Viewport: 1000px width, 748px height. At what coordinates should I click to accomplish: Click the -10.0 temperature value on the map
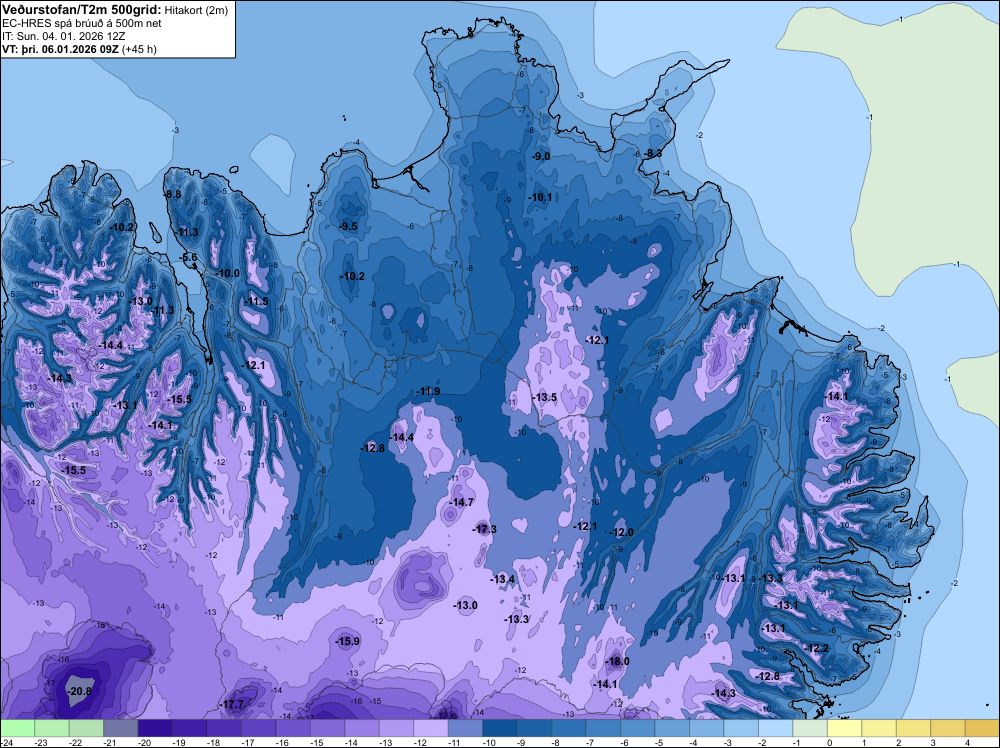tap(228, 274)
